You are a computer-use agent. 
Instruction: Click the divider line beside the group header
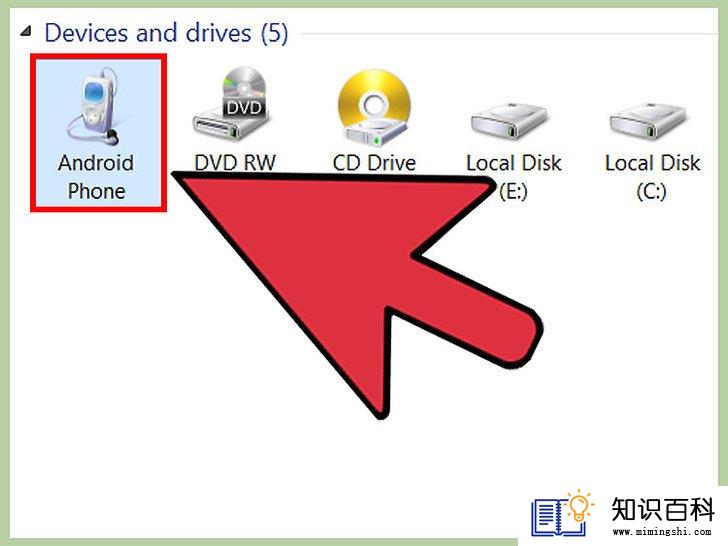509,33
